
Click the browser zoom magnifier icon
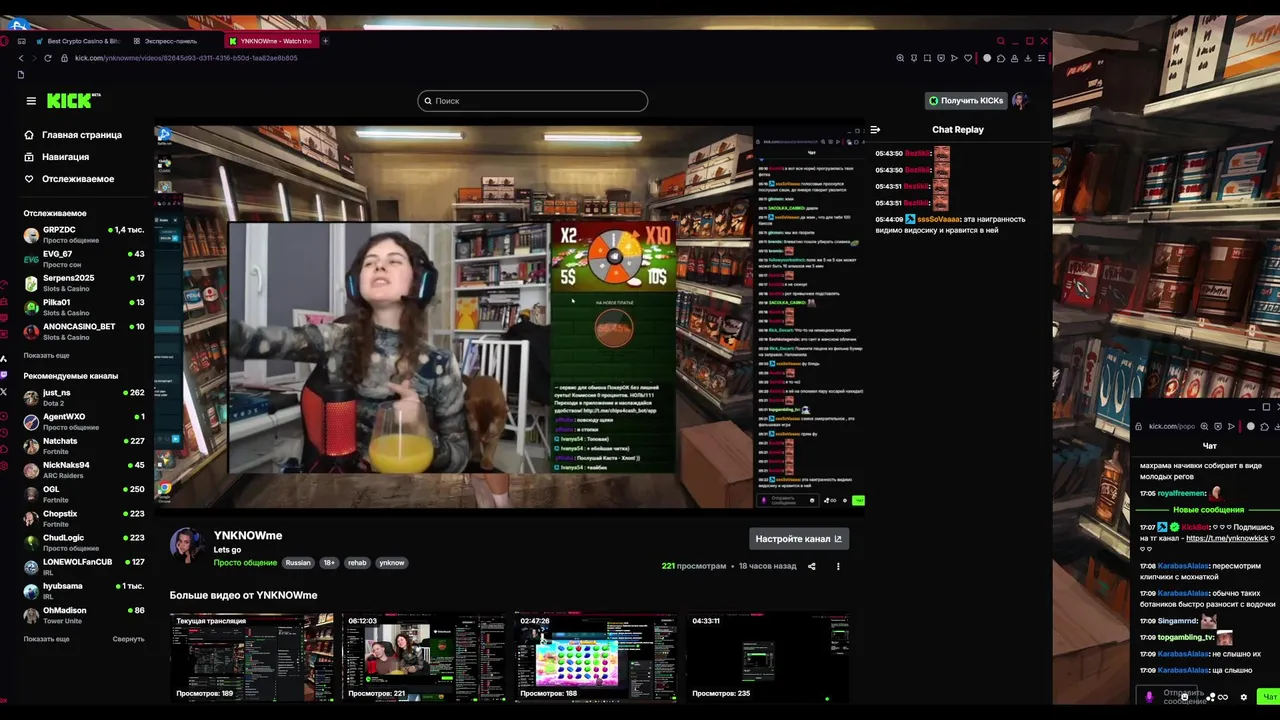tap(900, 58)
